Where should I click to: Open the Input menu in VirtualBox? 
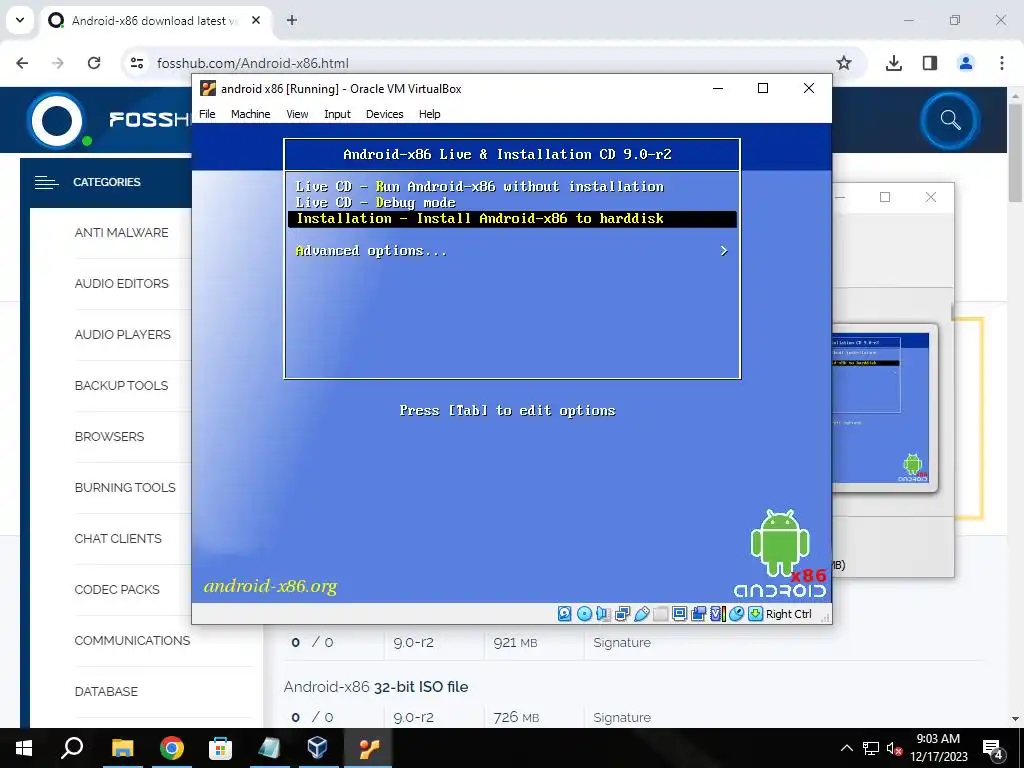[x=337, y=114]
